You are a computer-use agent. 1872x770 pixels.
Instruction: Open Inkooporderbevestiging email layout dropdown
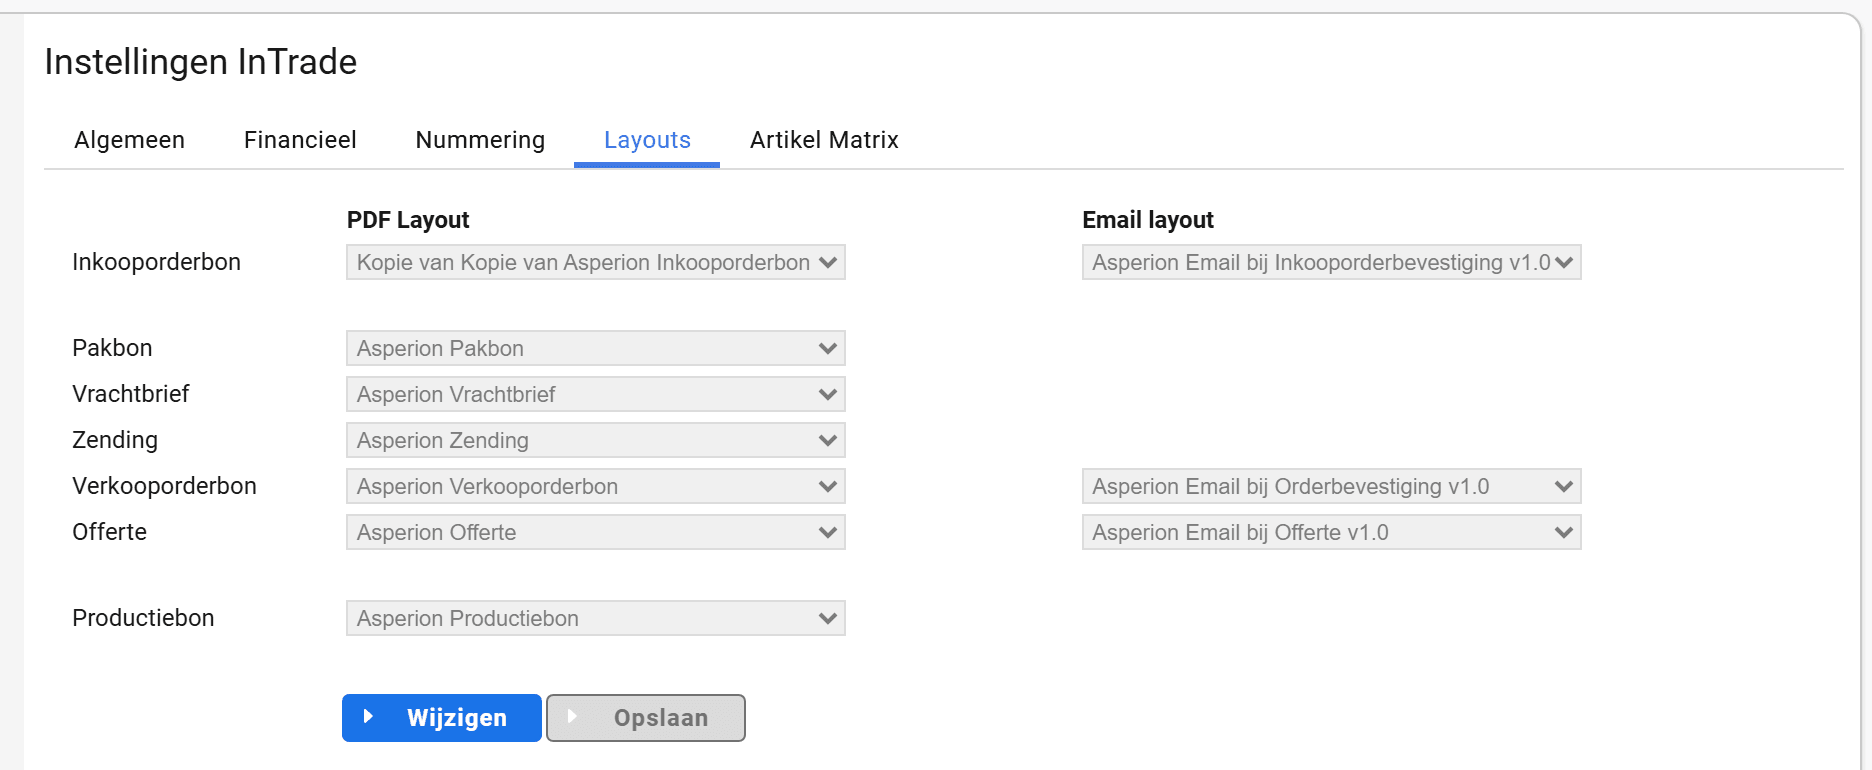pos(1332,262)
